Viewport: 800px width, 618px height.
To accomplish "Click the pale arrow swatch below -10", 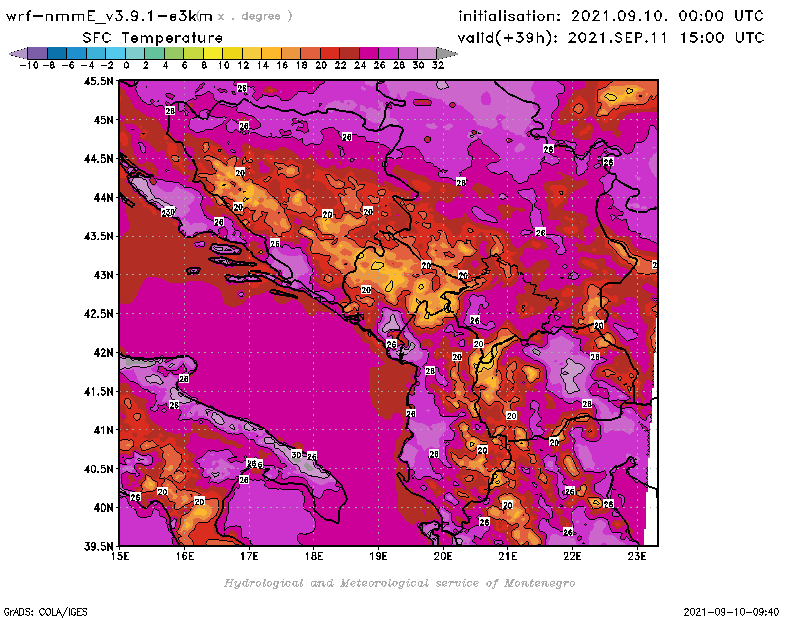I will pyautogui.click(x=18, y=53).
